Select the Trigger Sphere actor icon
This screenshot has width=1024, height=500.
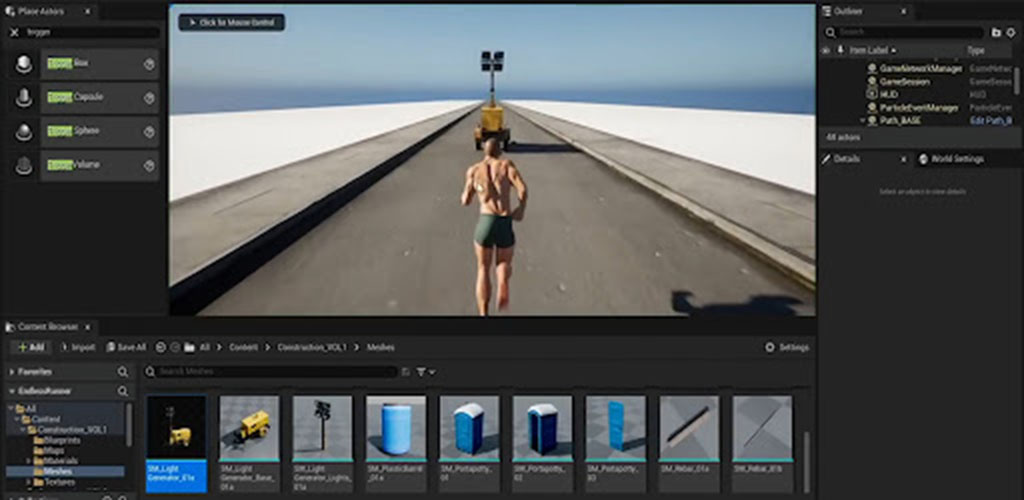(24, 132)
